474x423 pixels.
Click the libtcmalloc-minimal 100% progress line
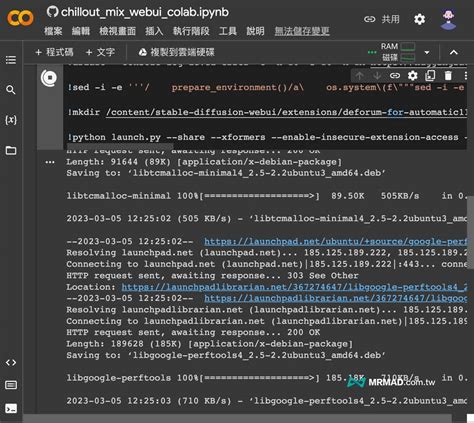click(266, 196)
